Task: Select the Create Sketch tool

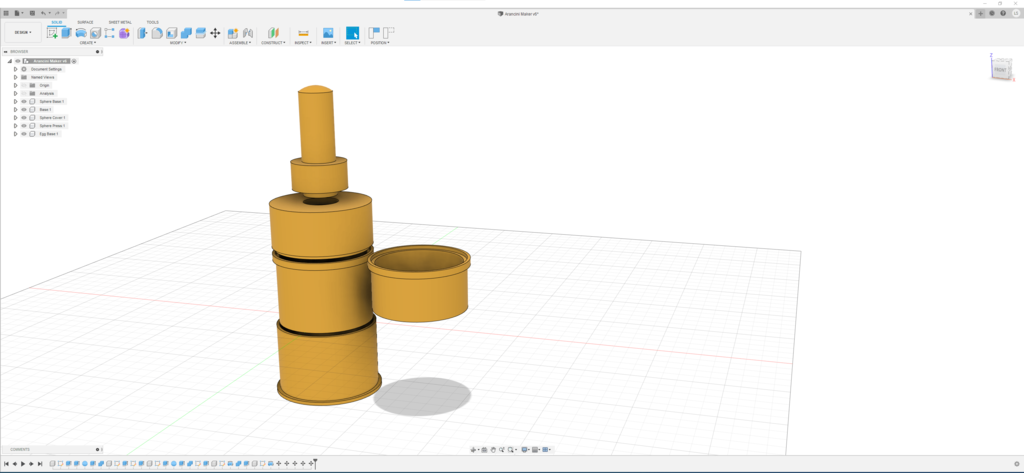Action: [x=52, y=33]
